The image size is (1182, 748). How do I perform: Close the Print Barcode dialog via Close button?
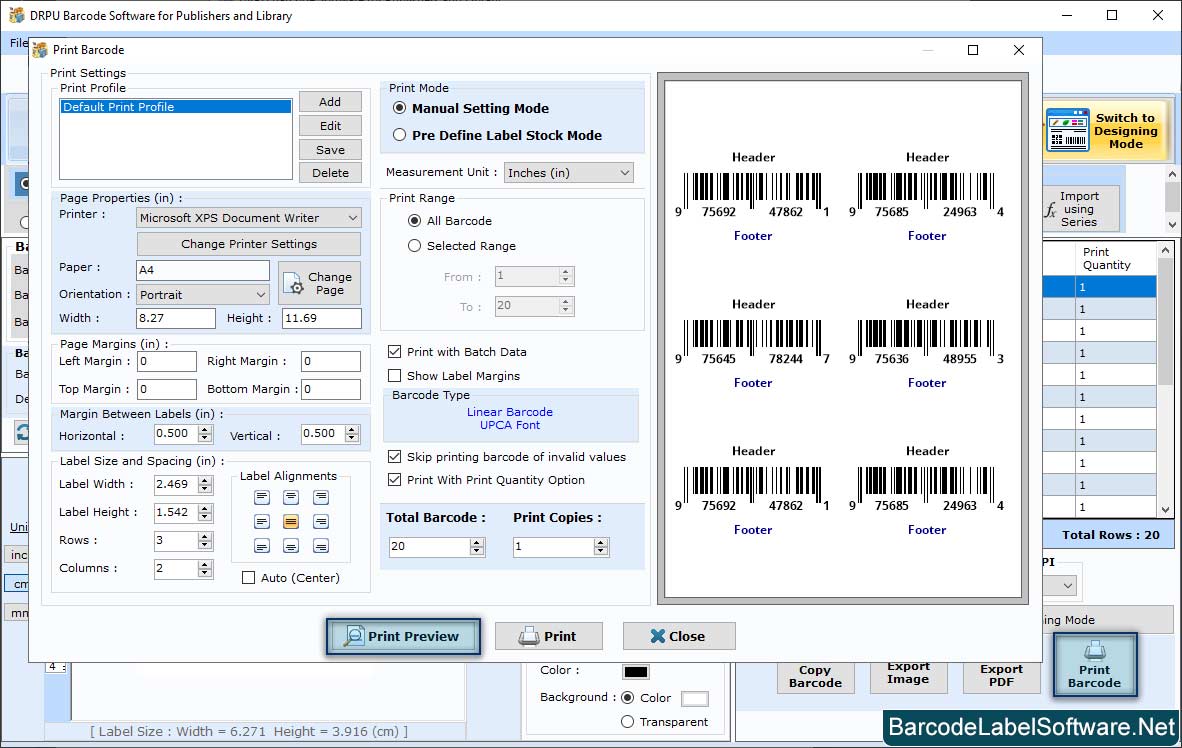[678, 636]
